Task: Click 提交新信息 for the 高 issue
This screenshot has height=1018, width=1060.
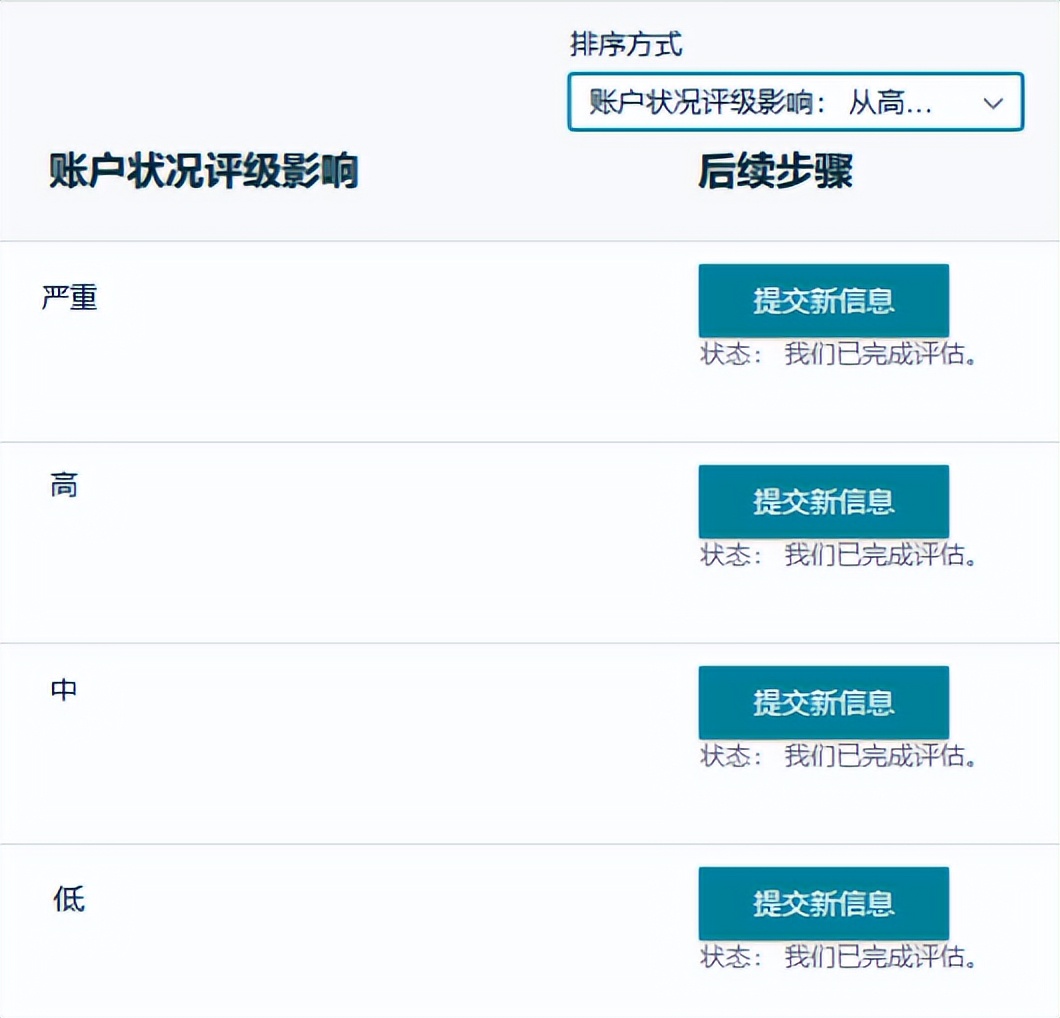Action: tap(823, 501)
